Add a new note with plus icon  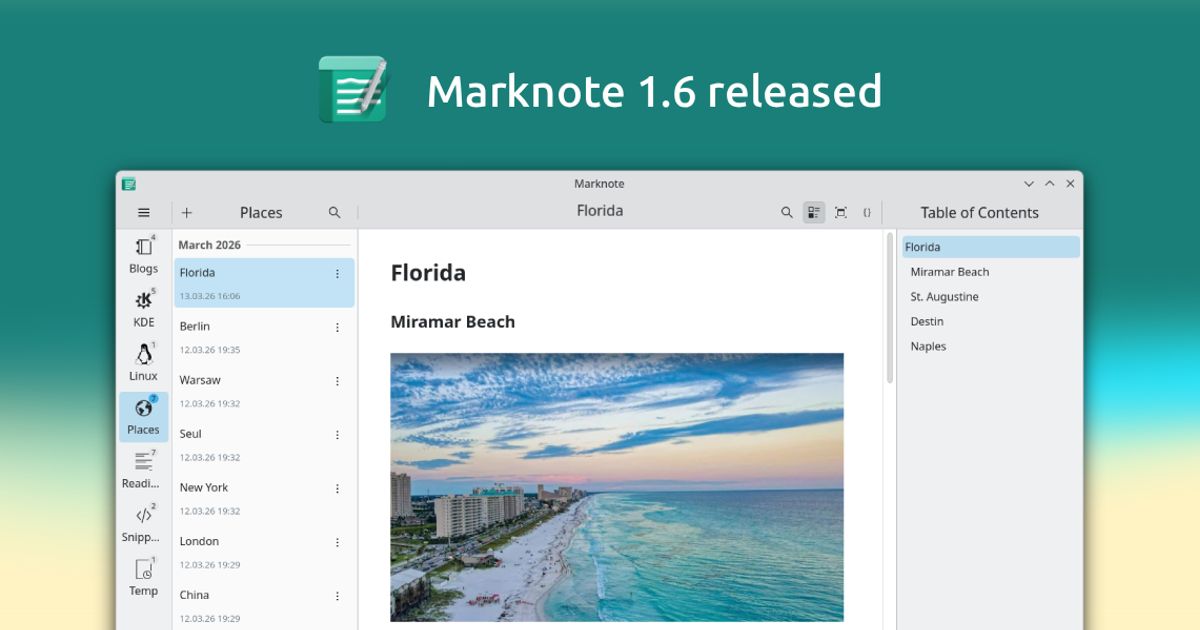[x=187, y=212]
